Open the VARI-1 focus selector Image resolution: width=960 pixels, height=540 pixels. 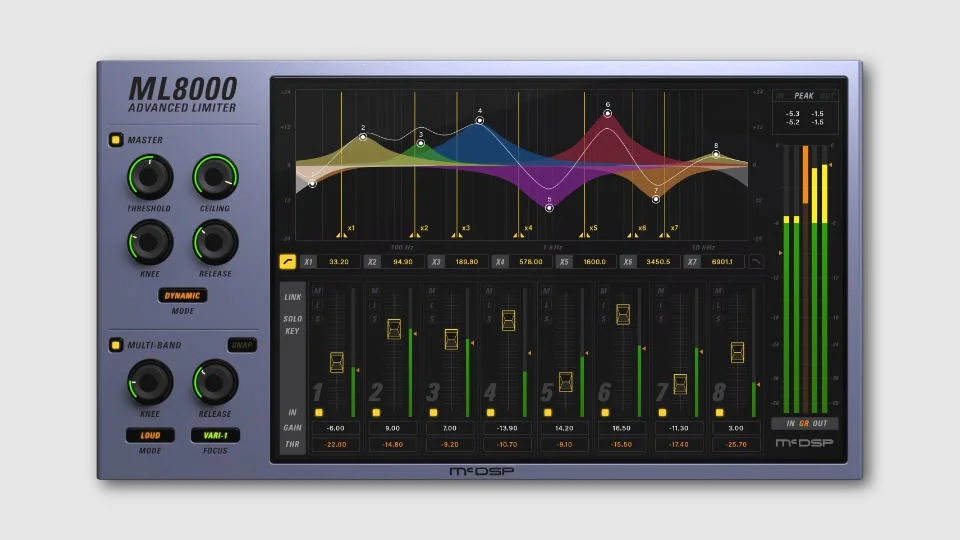pos(215,435)
